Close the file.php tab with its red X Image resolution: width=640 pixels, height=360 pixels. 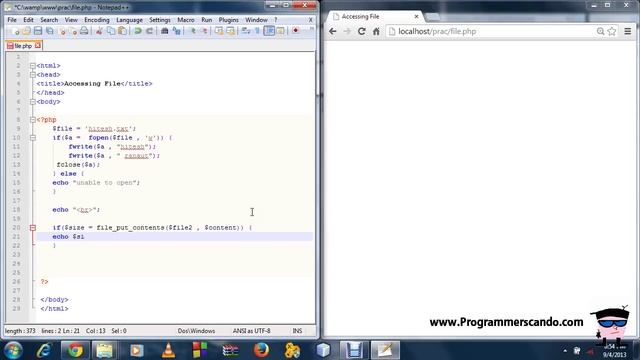pyautogui.click(x=38, y=45)
